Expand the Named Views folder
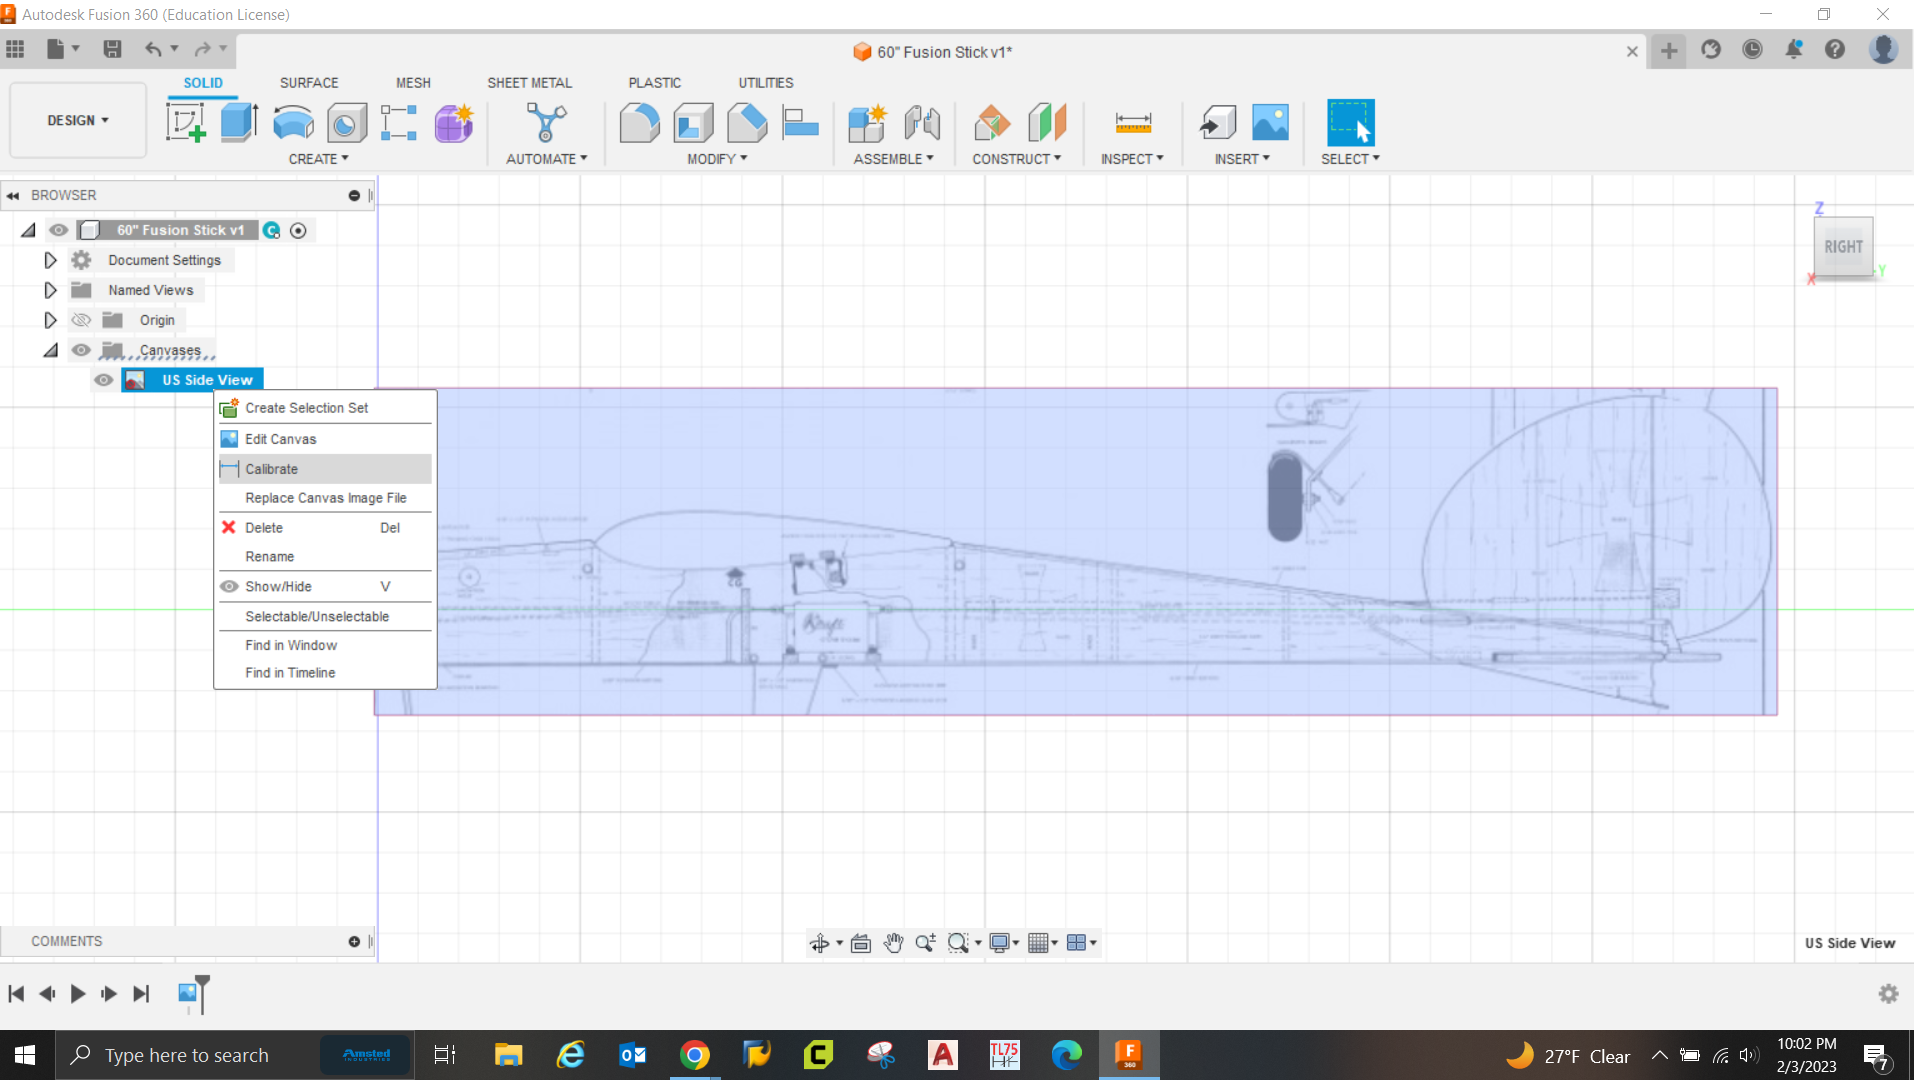The height and width of the screenshot is (1080, 1914). pos(50,289)
